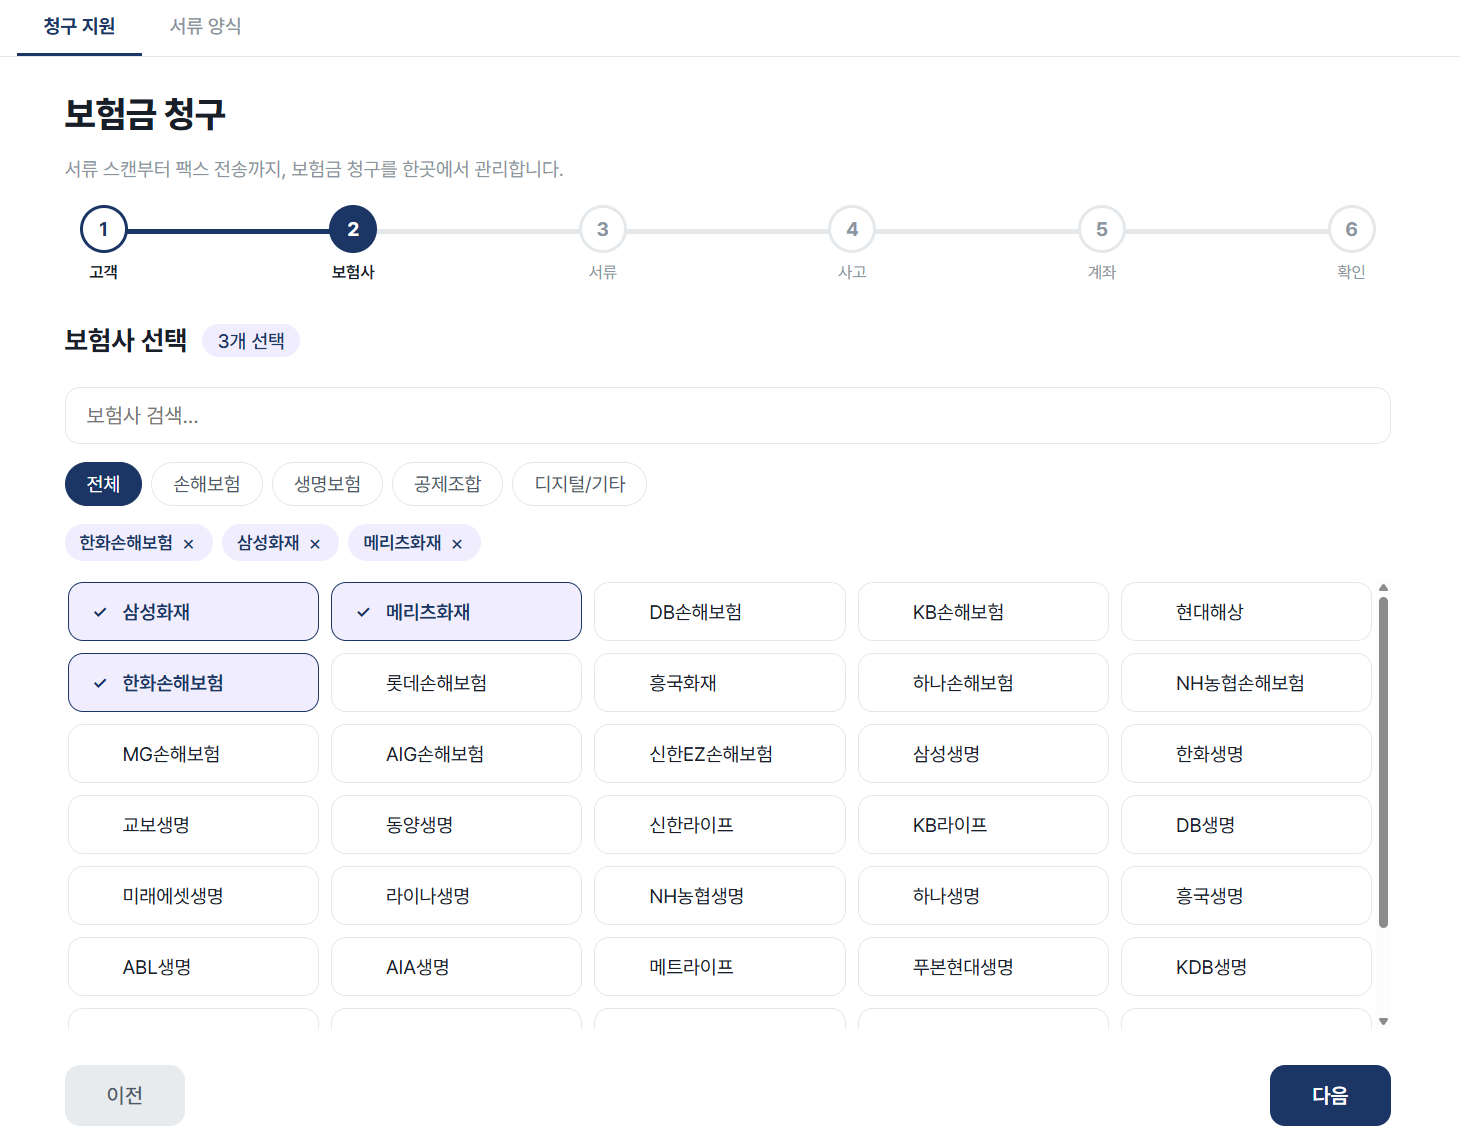Select the NH농협생명 insurer card
The width and height of the screenshot is (1460, 1146).
click(x=719, y=896)
